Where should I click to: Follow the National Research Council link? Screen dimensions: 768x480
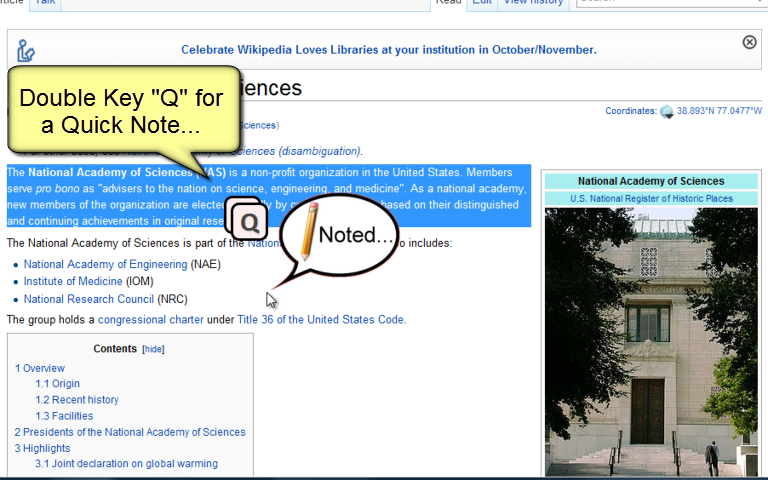click(89, 299)
